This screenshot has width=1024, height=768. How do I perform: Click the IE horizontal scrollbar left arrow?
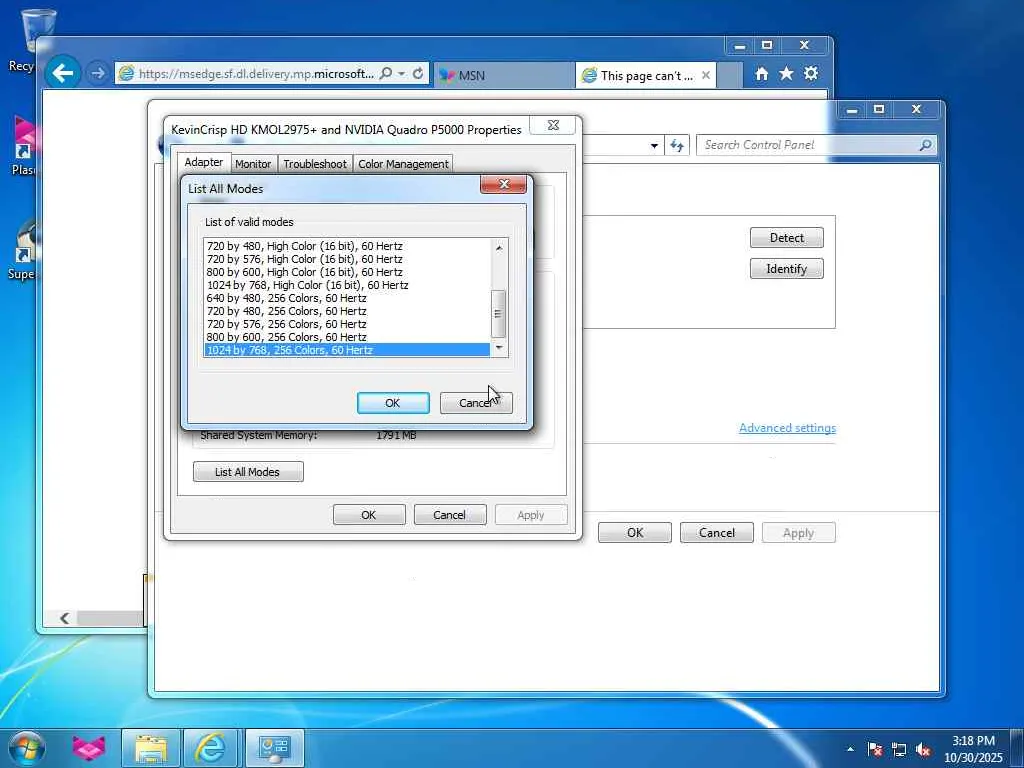click(64, 618)
